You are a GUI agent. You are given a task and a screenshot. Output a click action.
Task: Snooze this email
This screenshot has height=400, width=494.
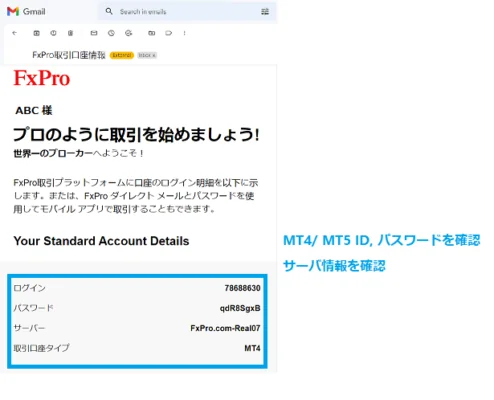[x=111, y=33]
